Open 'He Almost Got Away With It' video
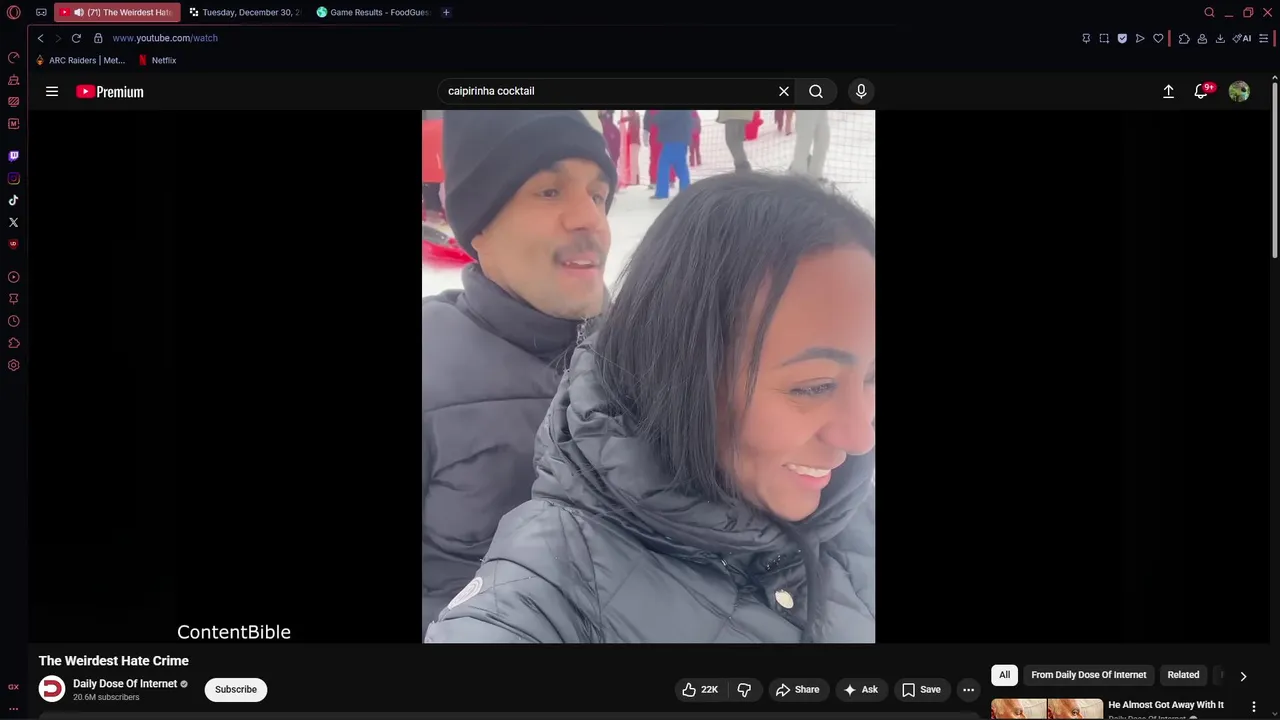Screen dimensions: 1280x720 [1166, 705]
